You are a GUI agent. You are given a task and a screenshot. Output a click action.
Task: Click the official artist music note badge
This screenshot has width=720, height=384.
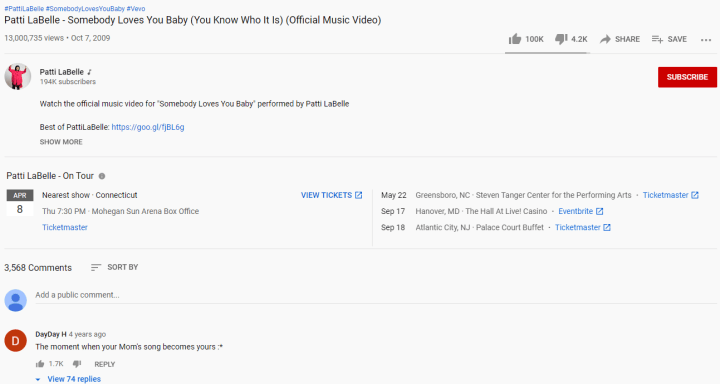pos(90,72)
